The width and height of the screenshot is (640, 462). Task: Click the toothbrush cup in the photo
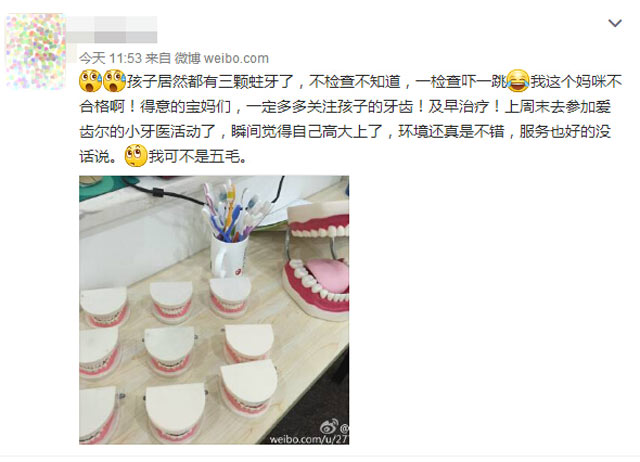pos(229,255)
